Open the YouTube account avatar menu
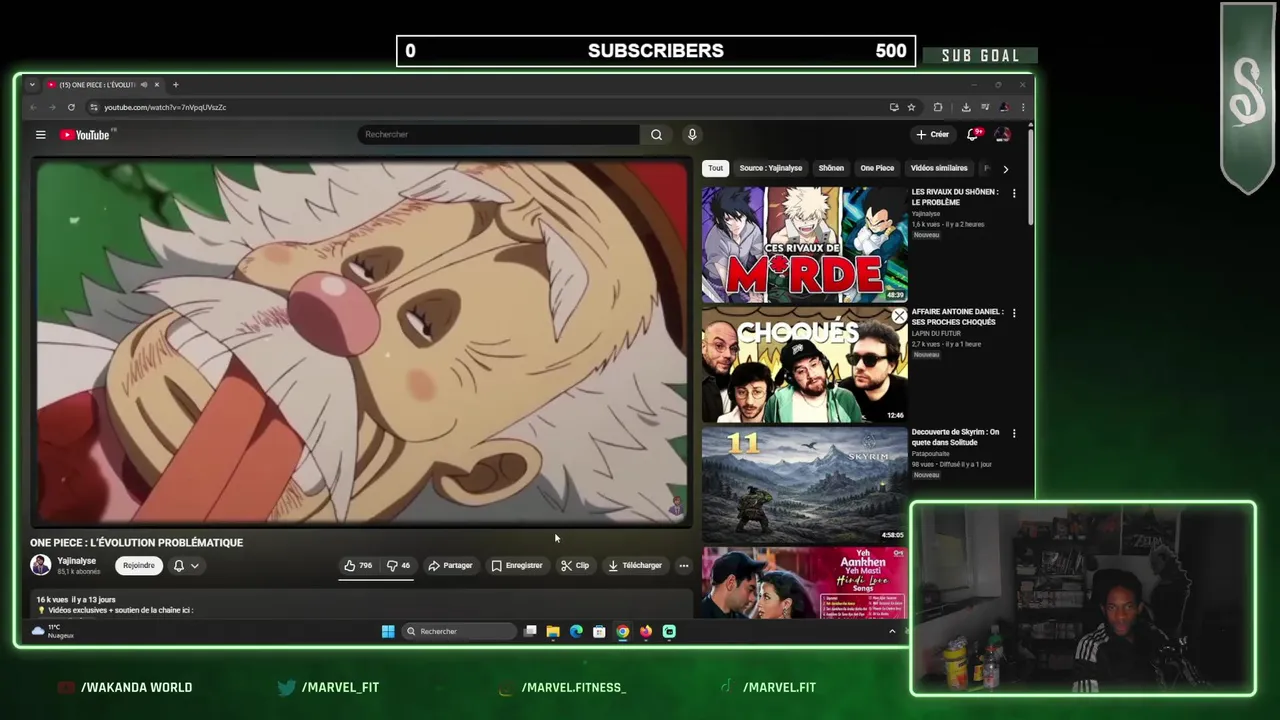This screenshot has height=720, width=1280. coord(1002,135)
